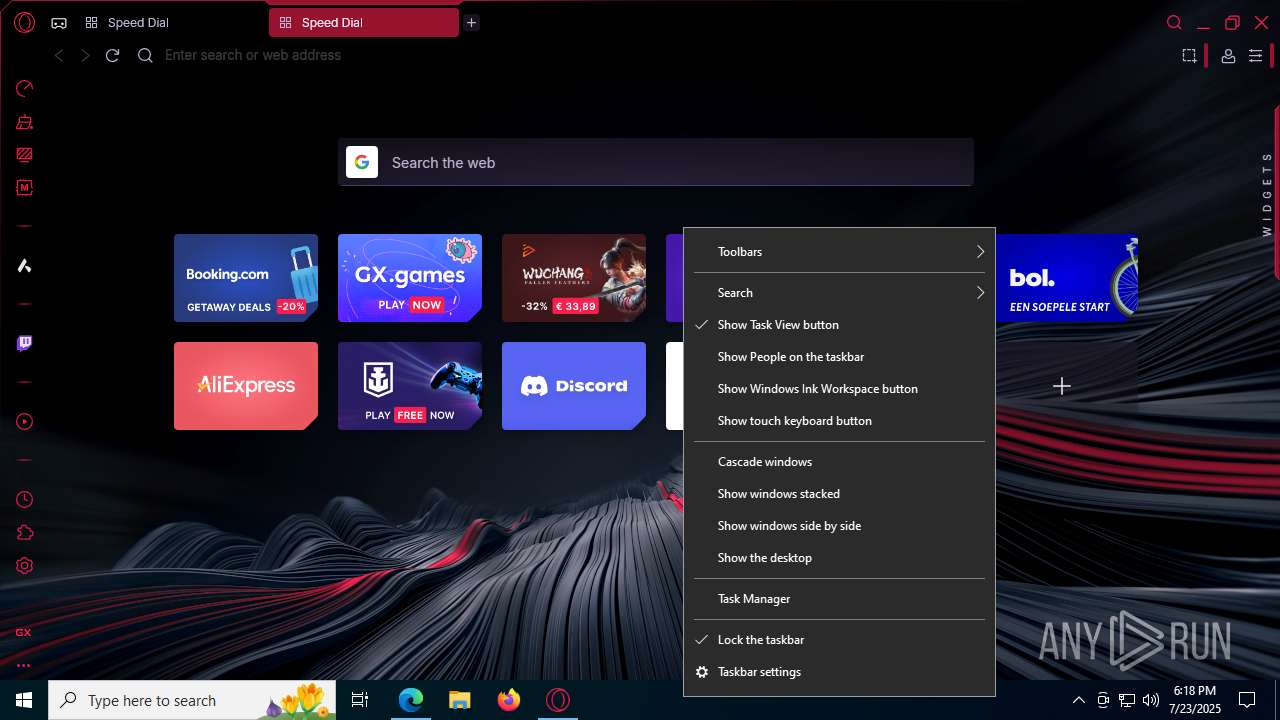Open the Aria AI sidebar icon
Image resolution: width=1280 pixels, height=720 pixels.
point(24,265)
